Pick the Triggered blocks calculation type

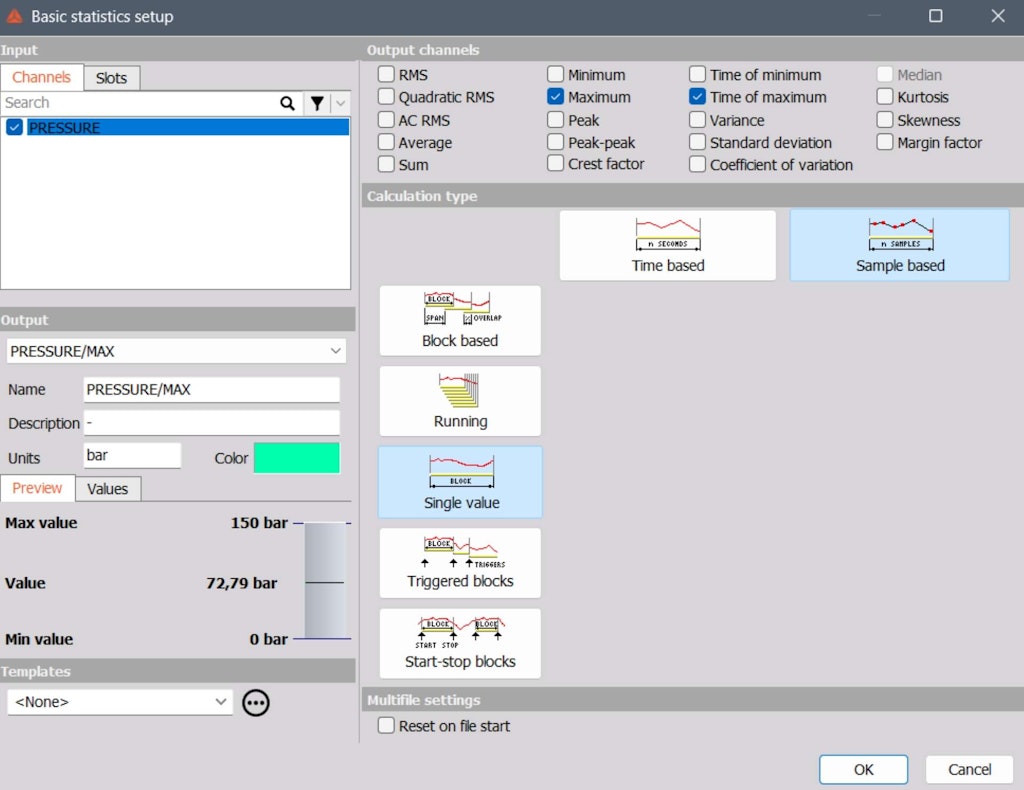459,562
